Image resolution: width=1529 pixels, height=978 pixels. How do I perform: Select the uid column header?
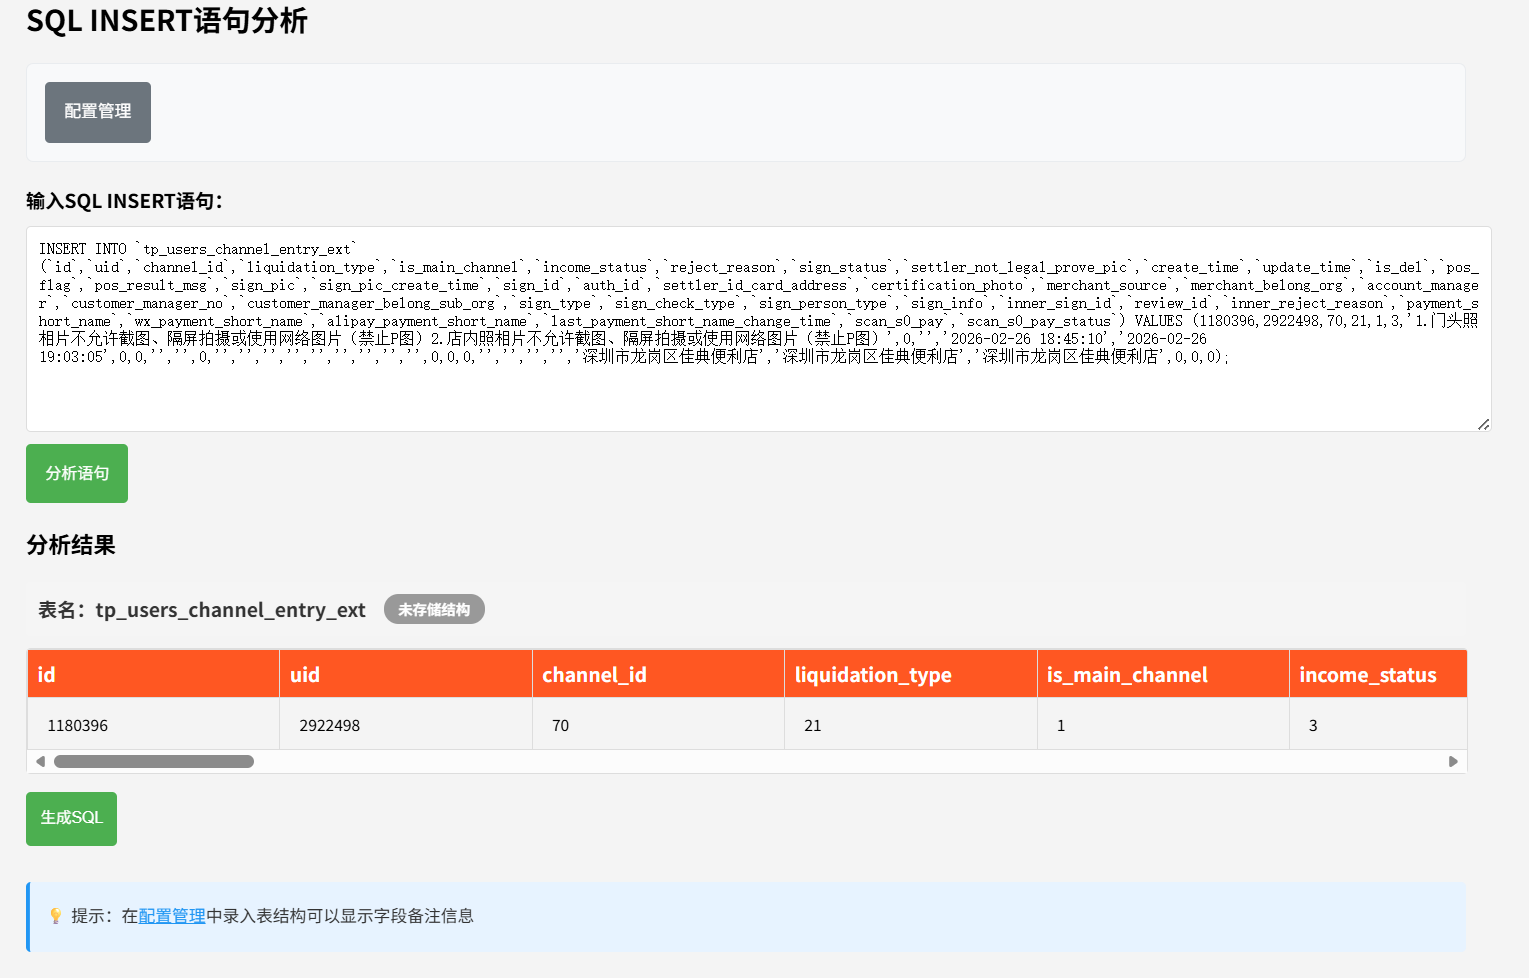point(405,675)
